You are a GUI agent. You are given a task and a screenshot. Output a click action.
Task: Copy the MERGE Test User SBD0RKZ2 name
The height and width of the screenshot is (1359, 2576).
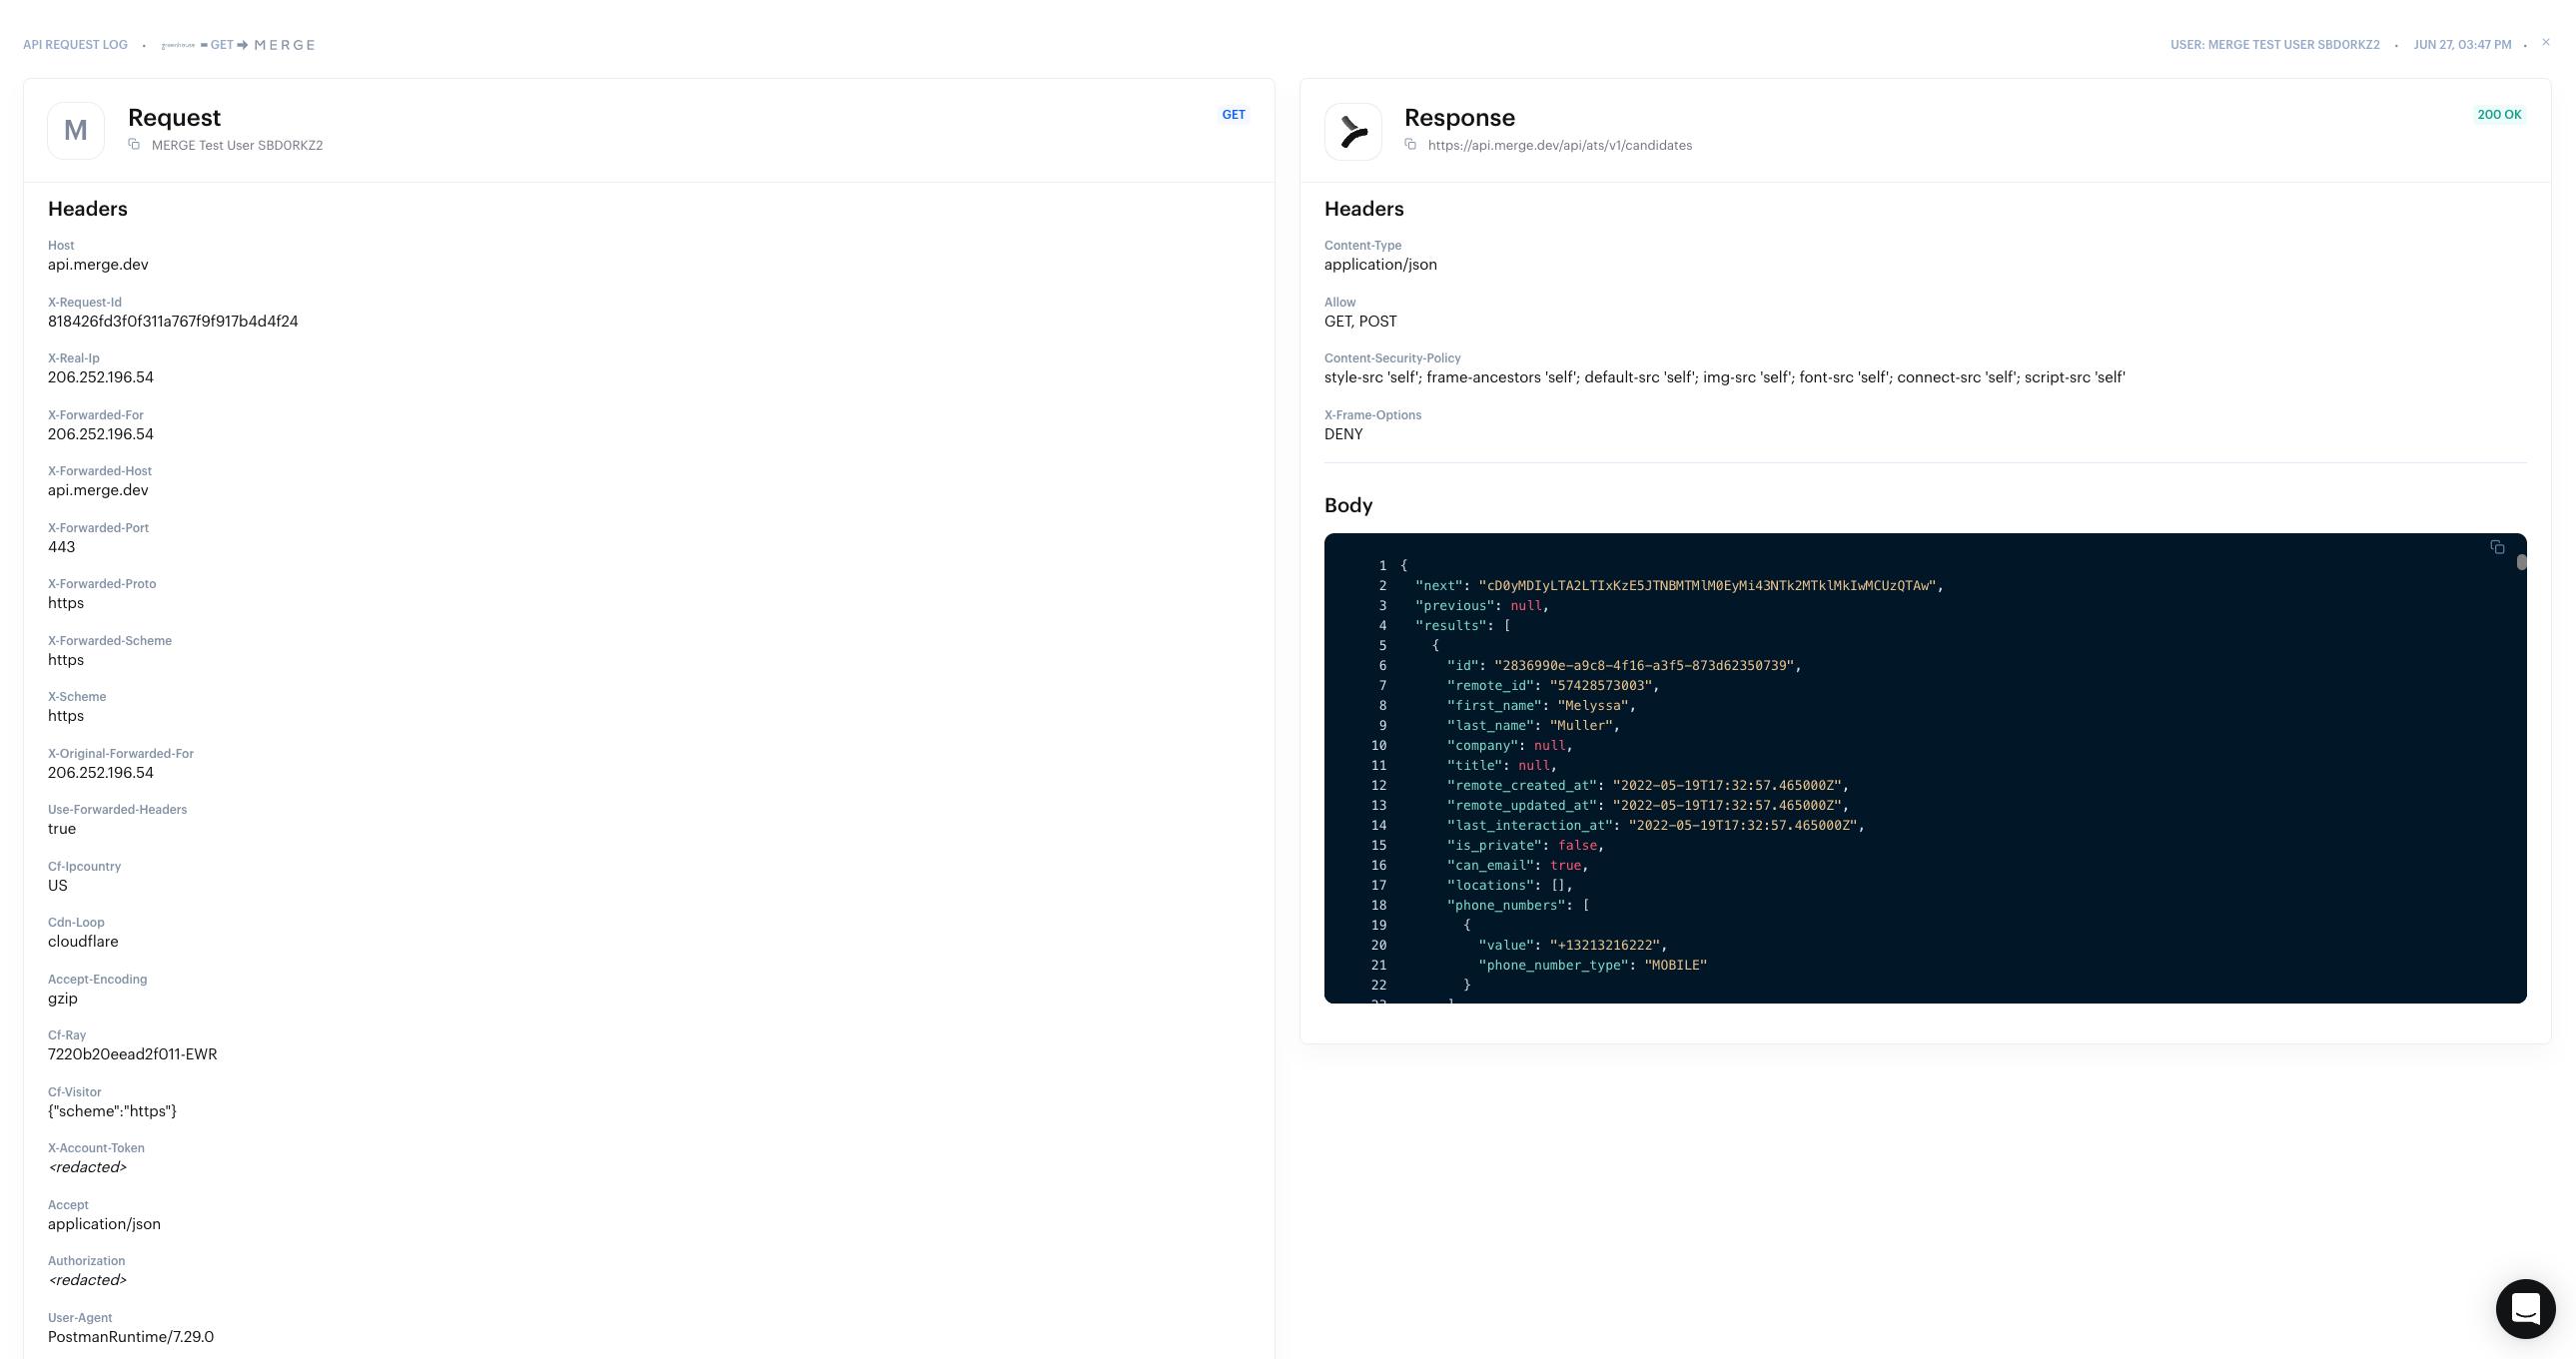tap(134, 145)
